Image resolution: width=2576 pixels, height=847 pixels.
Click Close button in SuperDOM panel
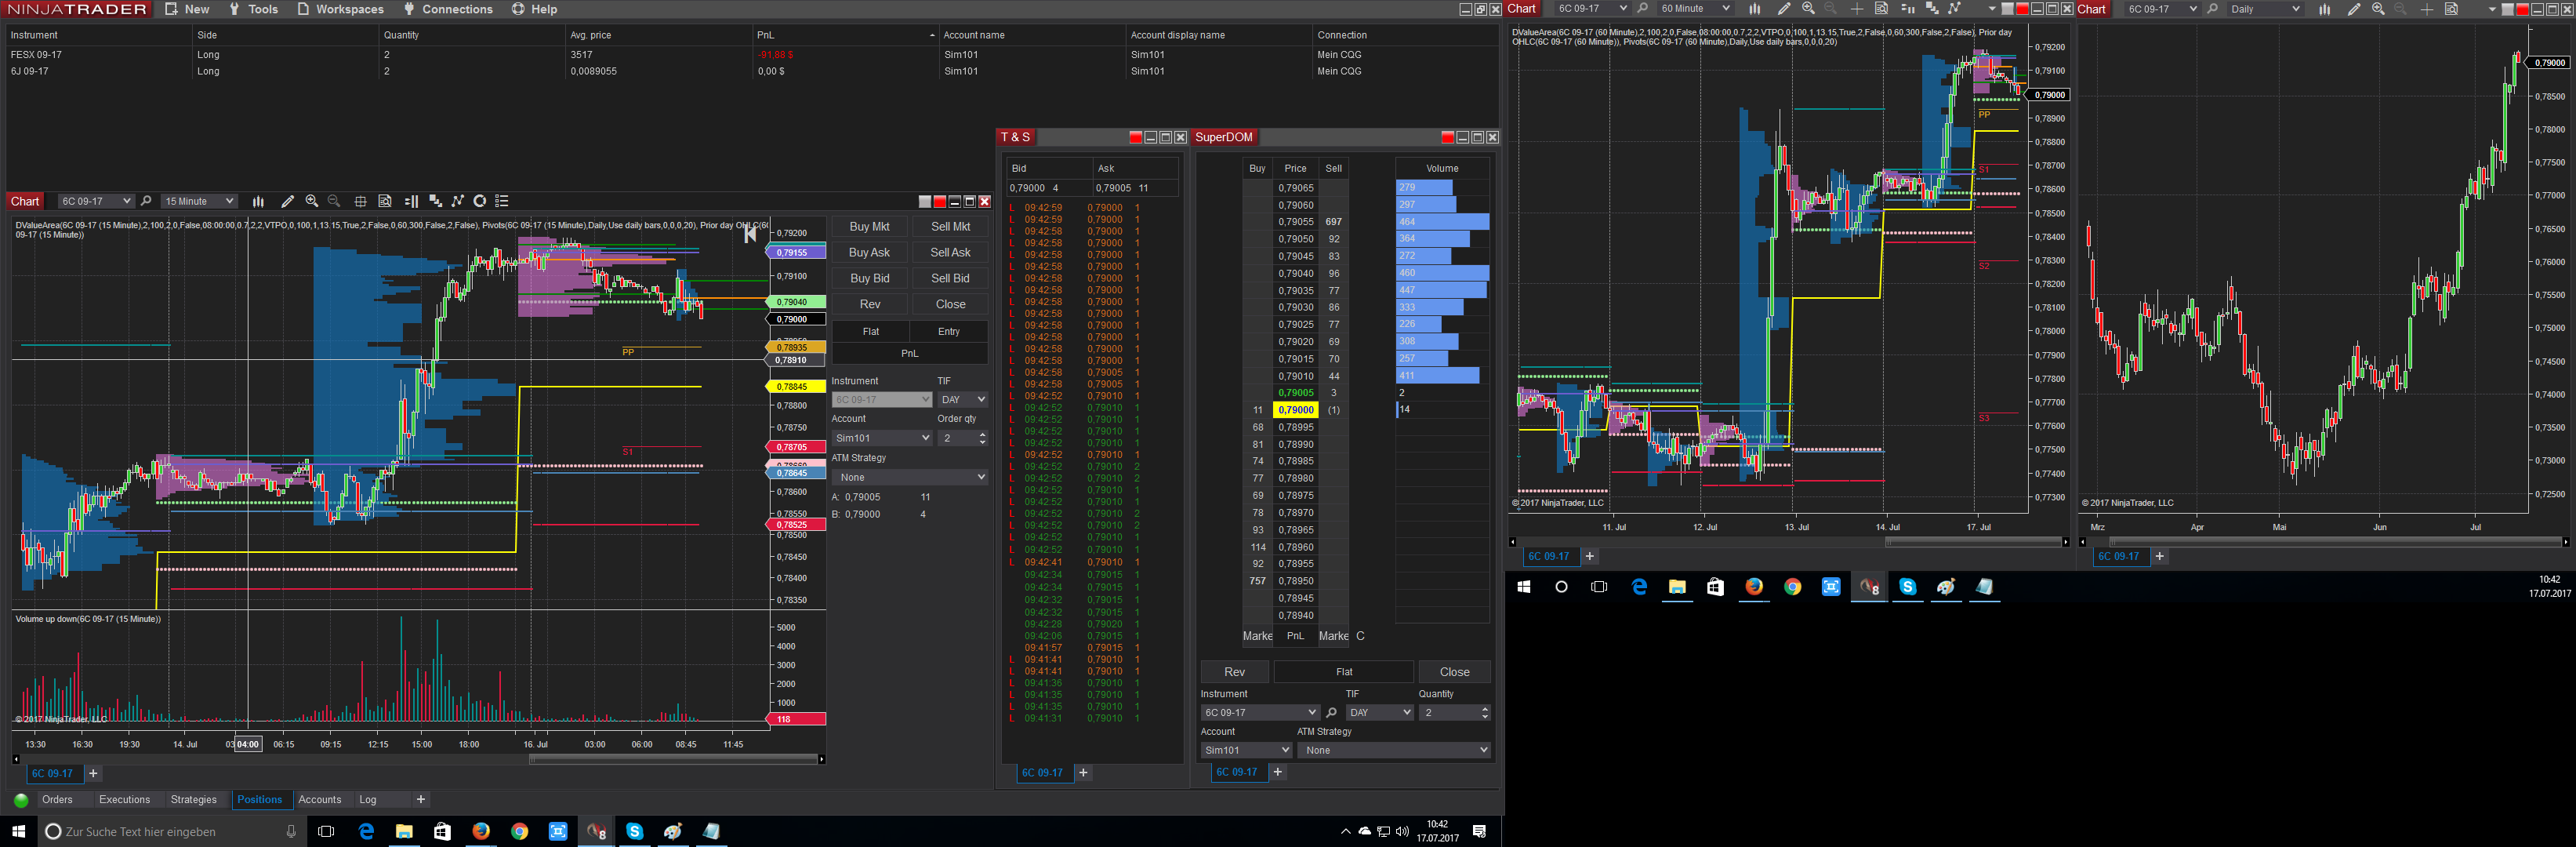(1454, 672)
